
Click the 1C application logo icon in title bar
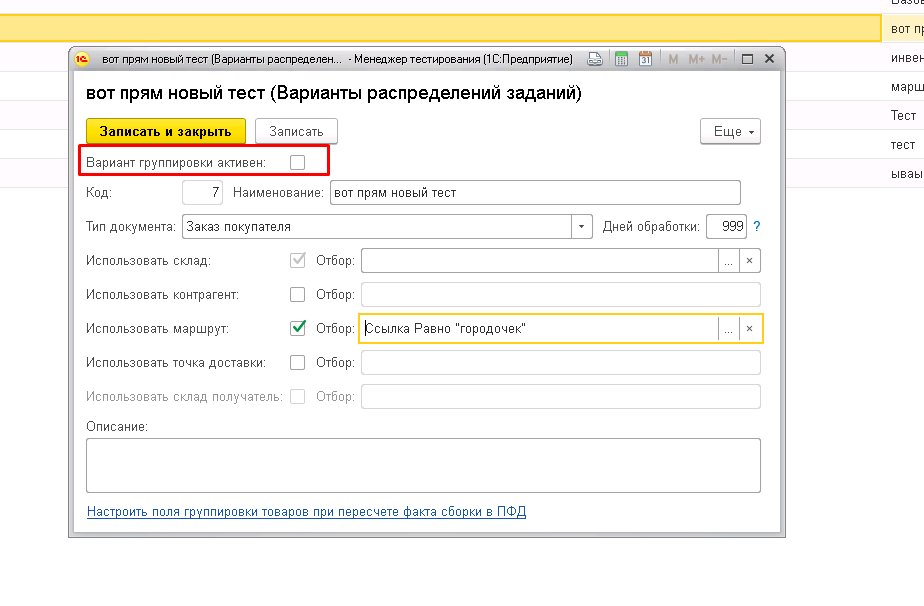click(x=82, y=59)
